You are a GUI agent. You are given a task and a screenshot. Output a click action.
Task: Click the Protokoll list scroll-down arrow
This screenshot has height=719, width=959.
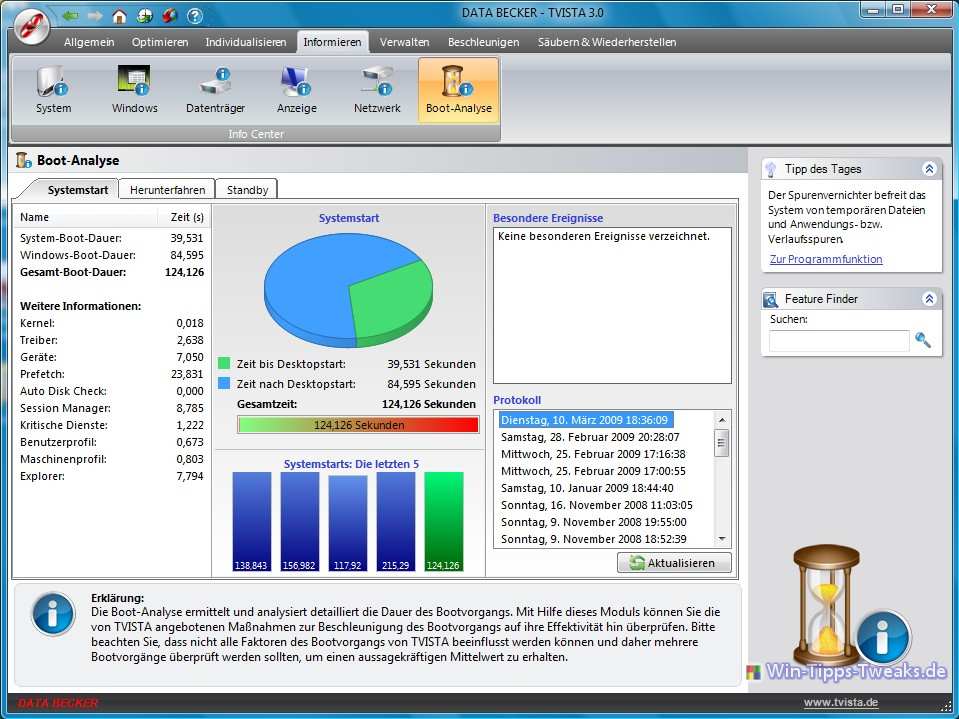(722, 539)
